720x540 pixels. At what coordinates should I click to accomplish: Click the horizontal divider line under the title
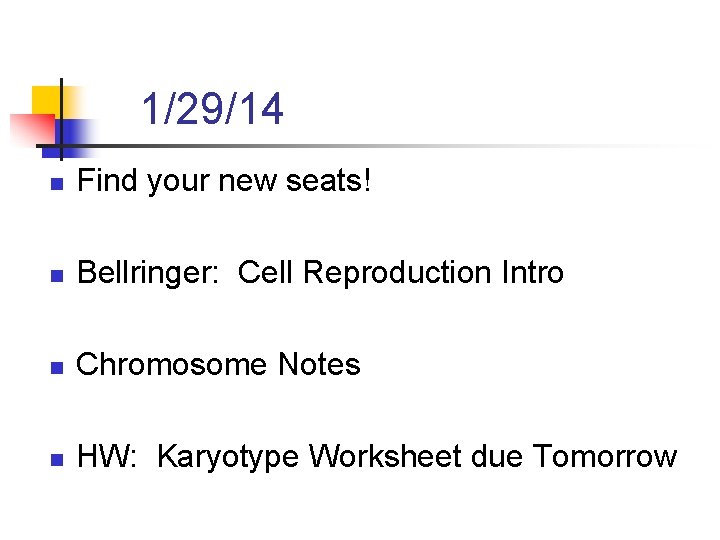tap(400, 146)
